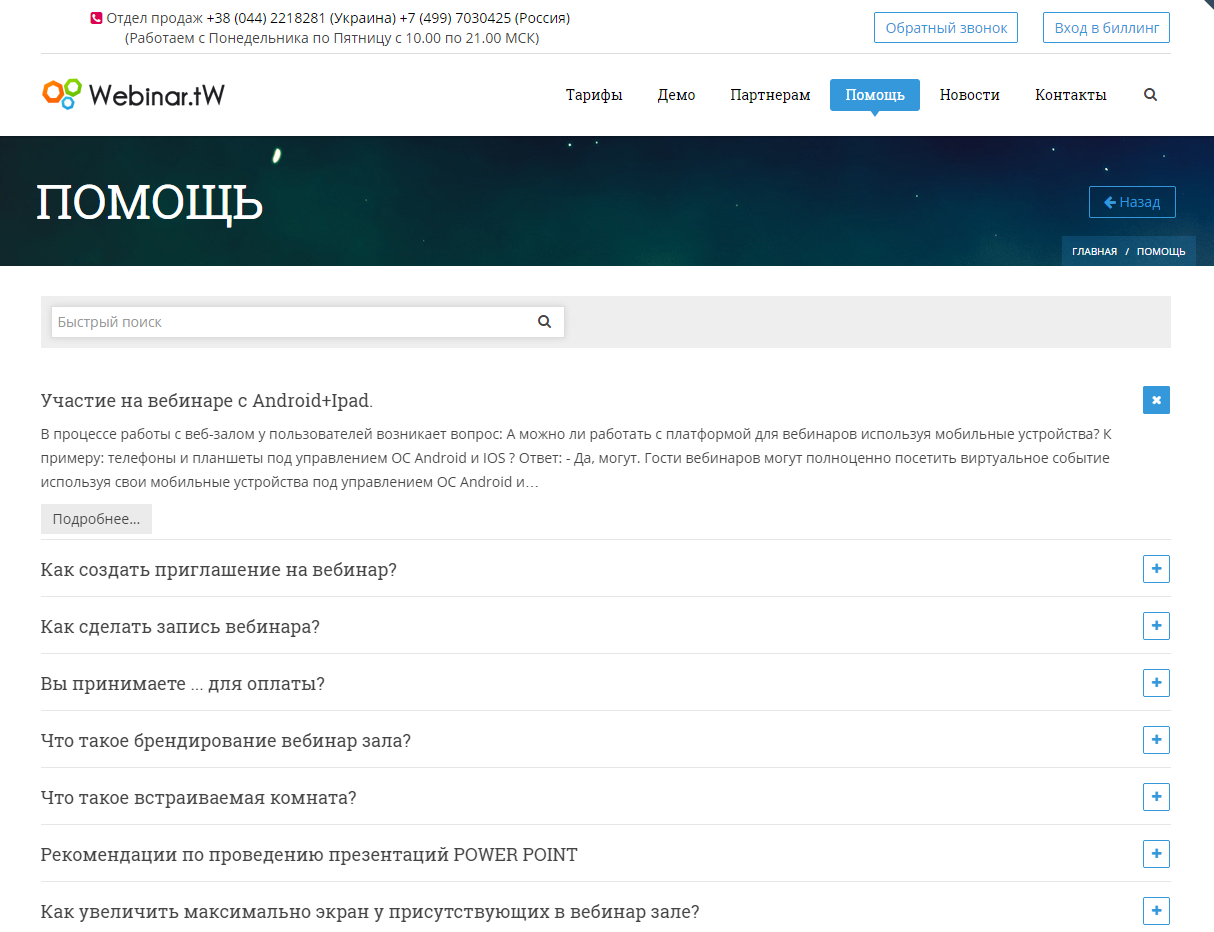Open site search magnifier in navigation bar
The width and height of the screenshot is (1214, 932).
pyautogui.click(x=1150, y=95)
